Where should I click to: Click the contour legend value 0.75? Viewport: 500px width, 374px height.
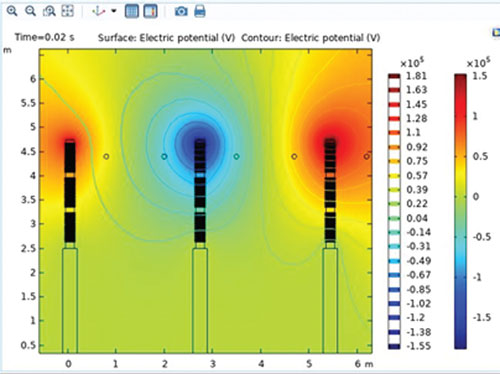coord(417,161)
